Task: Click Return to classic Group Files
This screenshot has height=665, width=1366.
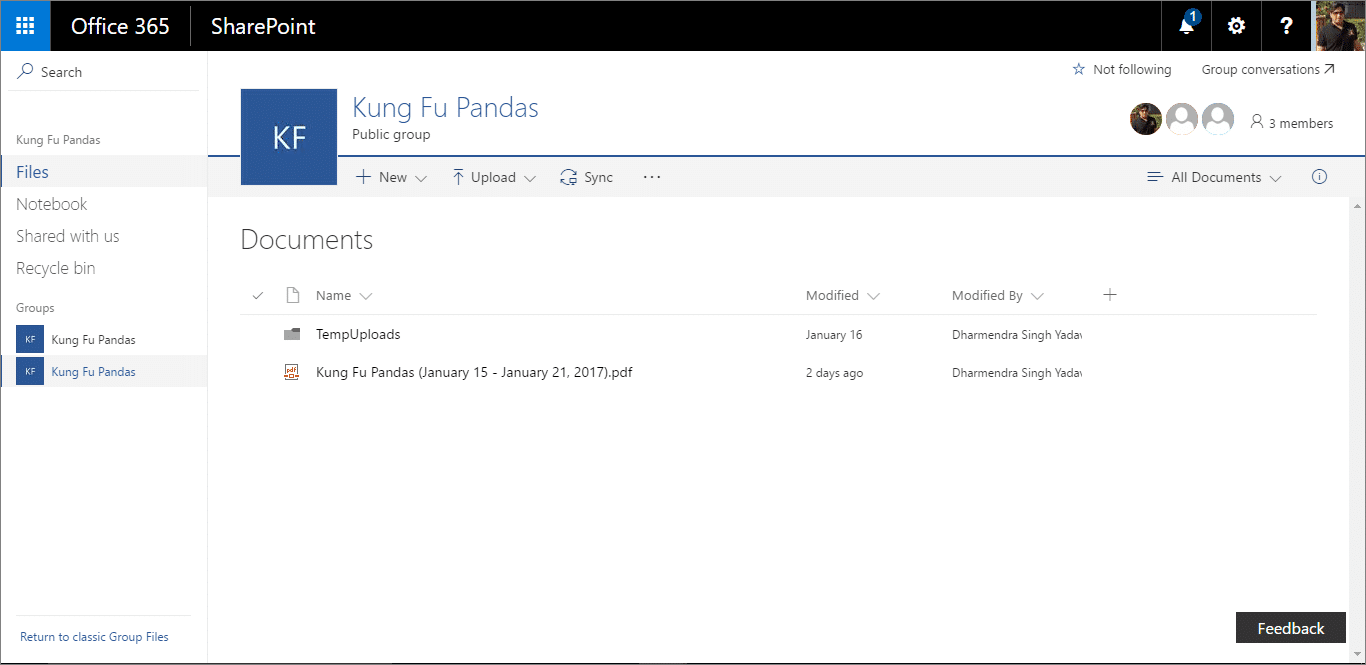Action: click(x=95, y=637)
